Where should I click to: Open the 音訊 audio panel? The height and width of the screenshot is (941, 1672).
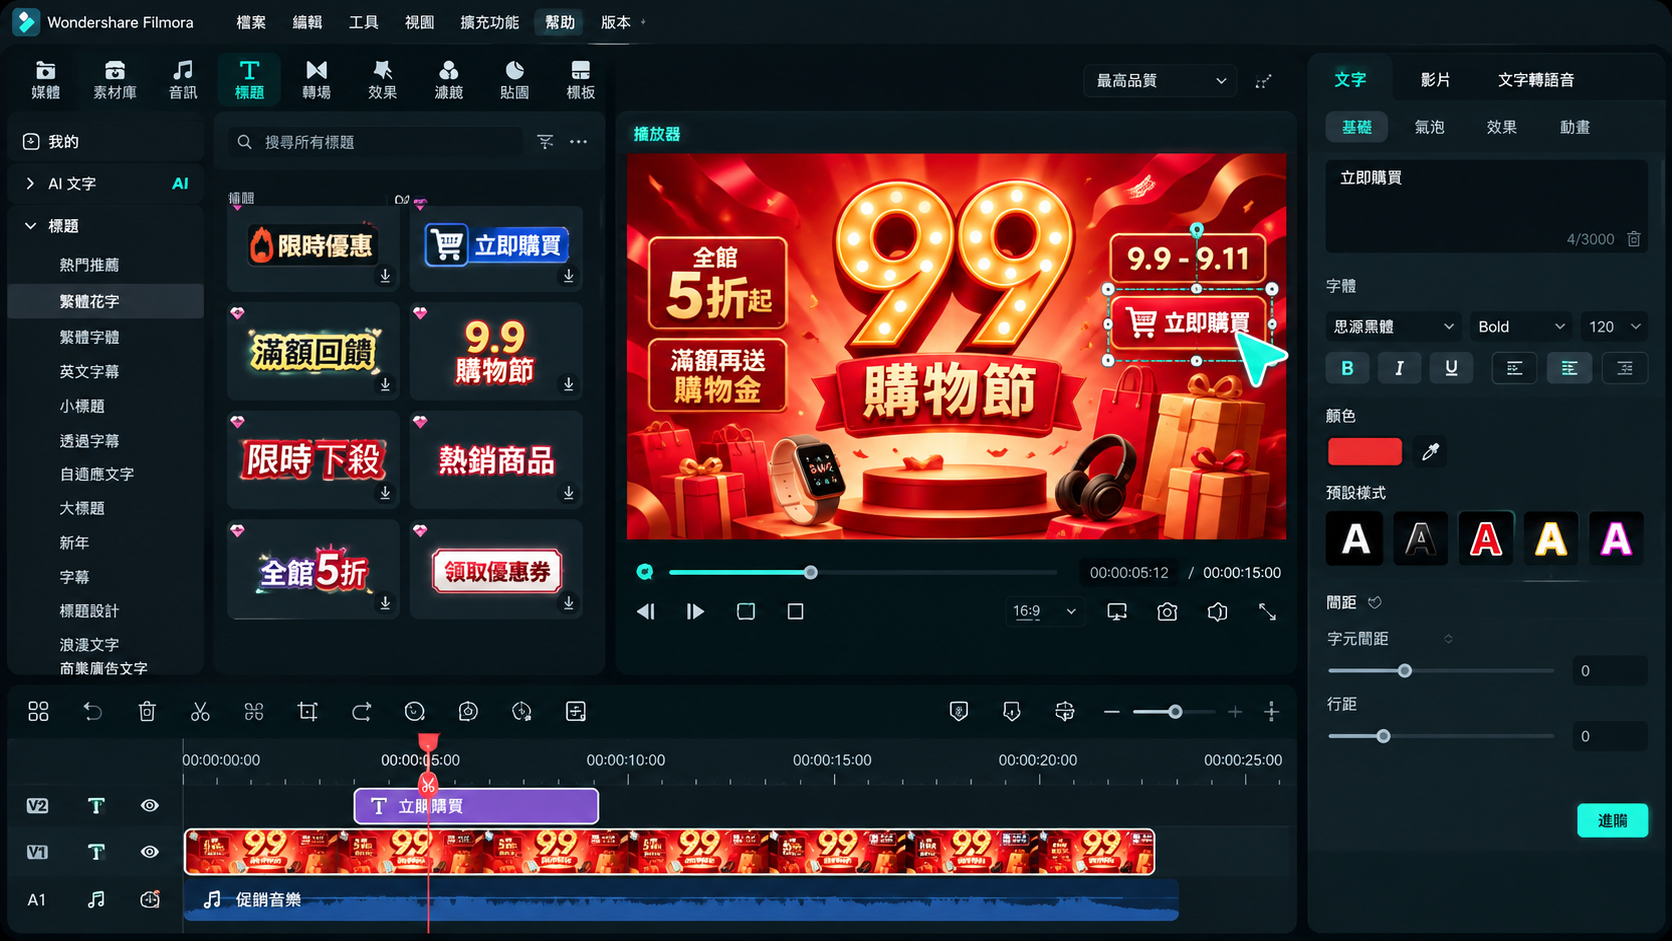click(182, 79)
